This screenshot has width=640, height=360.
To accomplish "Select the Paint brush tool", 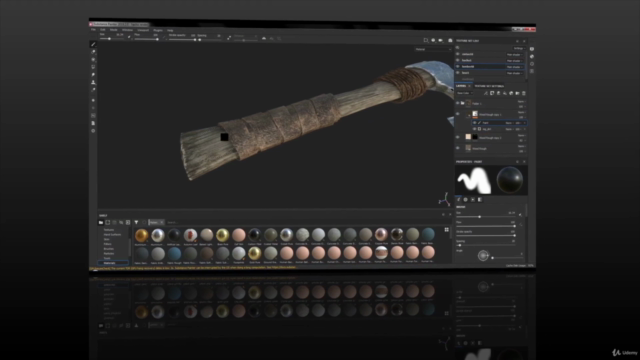I will coord(93,44).
